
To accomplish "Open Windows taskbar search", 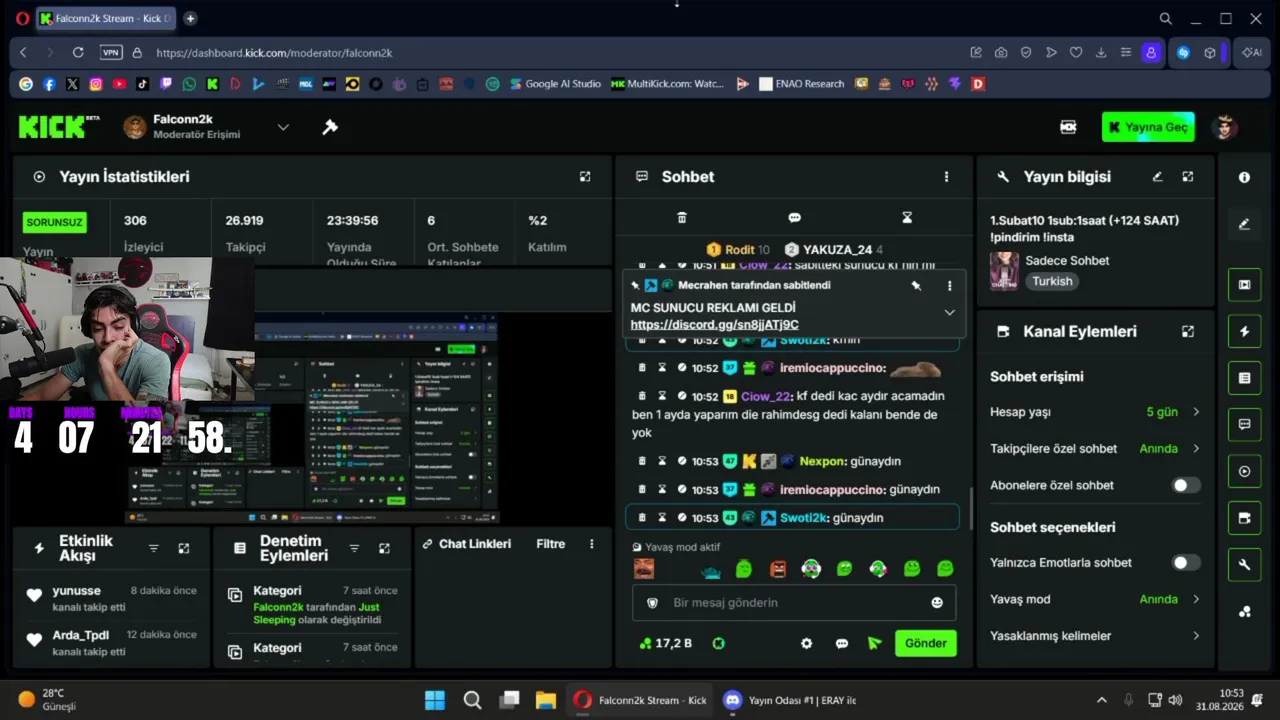I will click(x=472, y=700).
